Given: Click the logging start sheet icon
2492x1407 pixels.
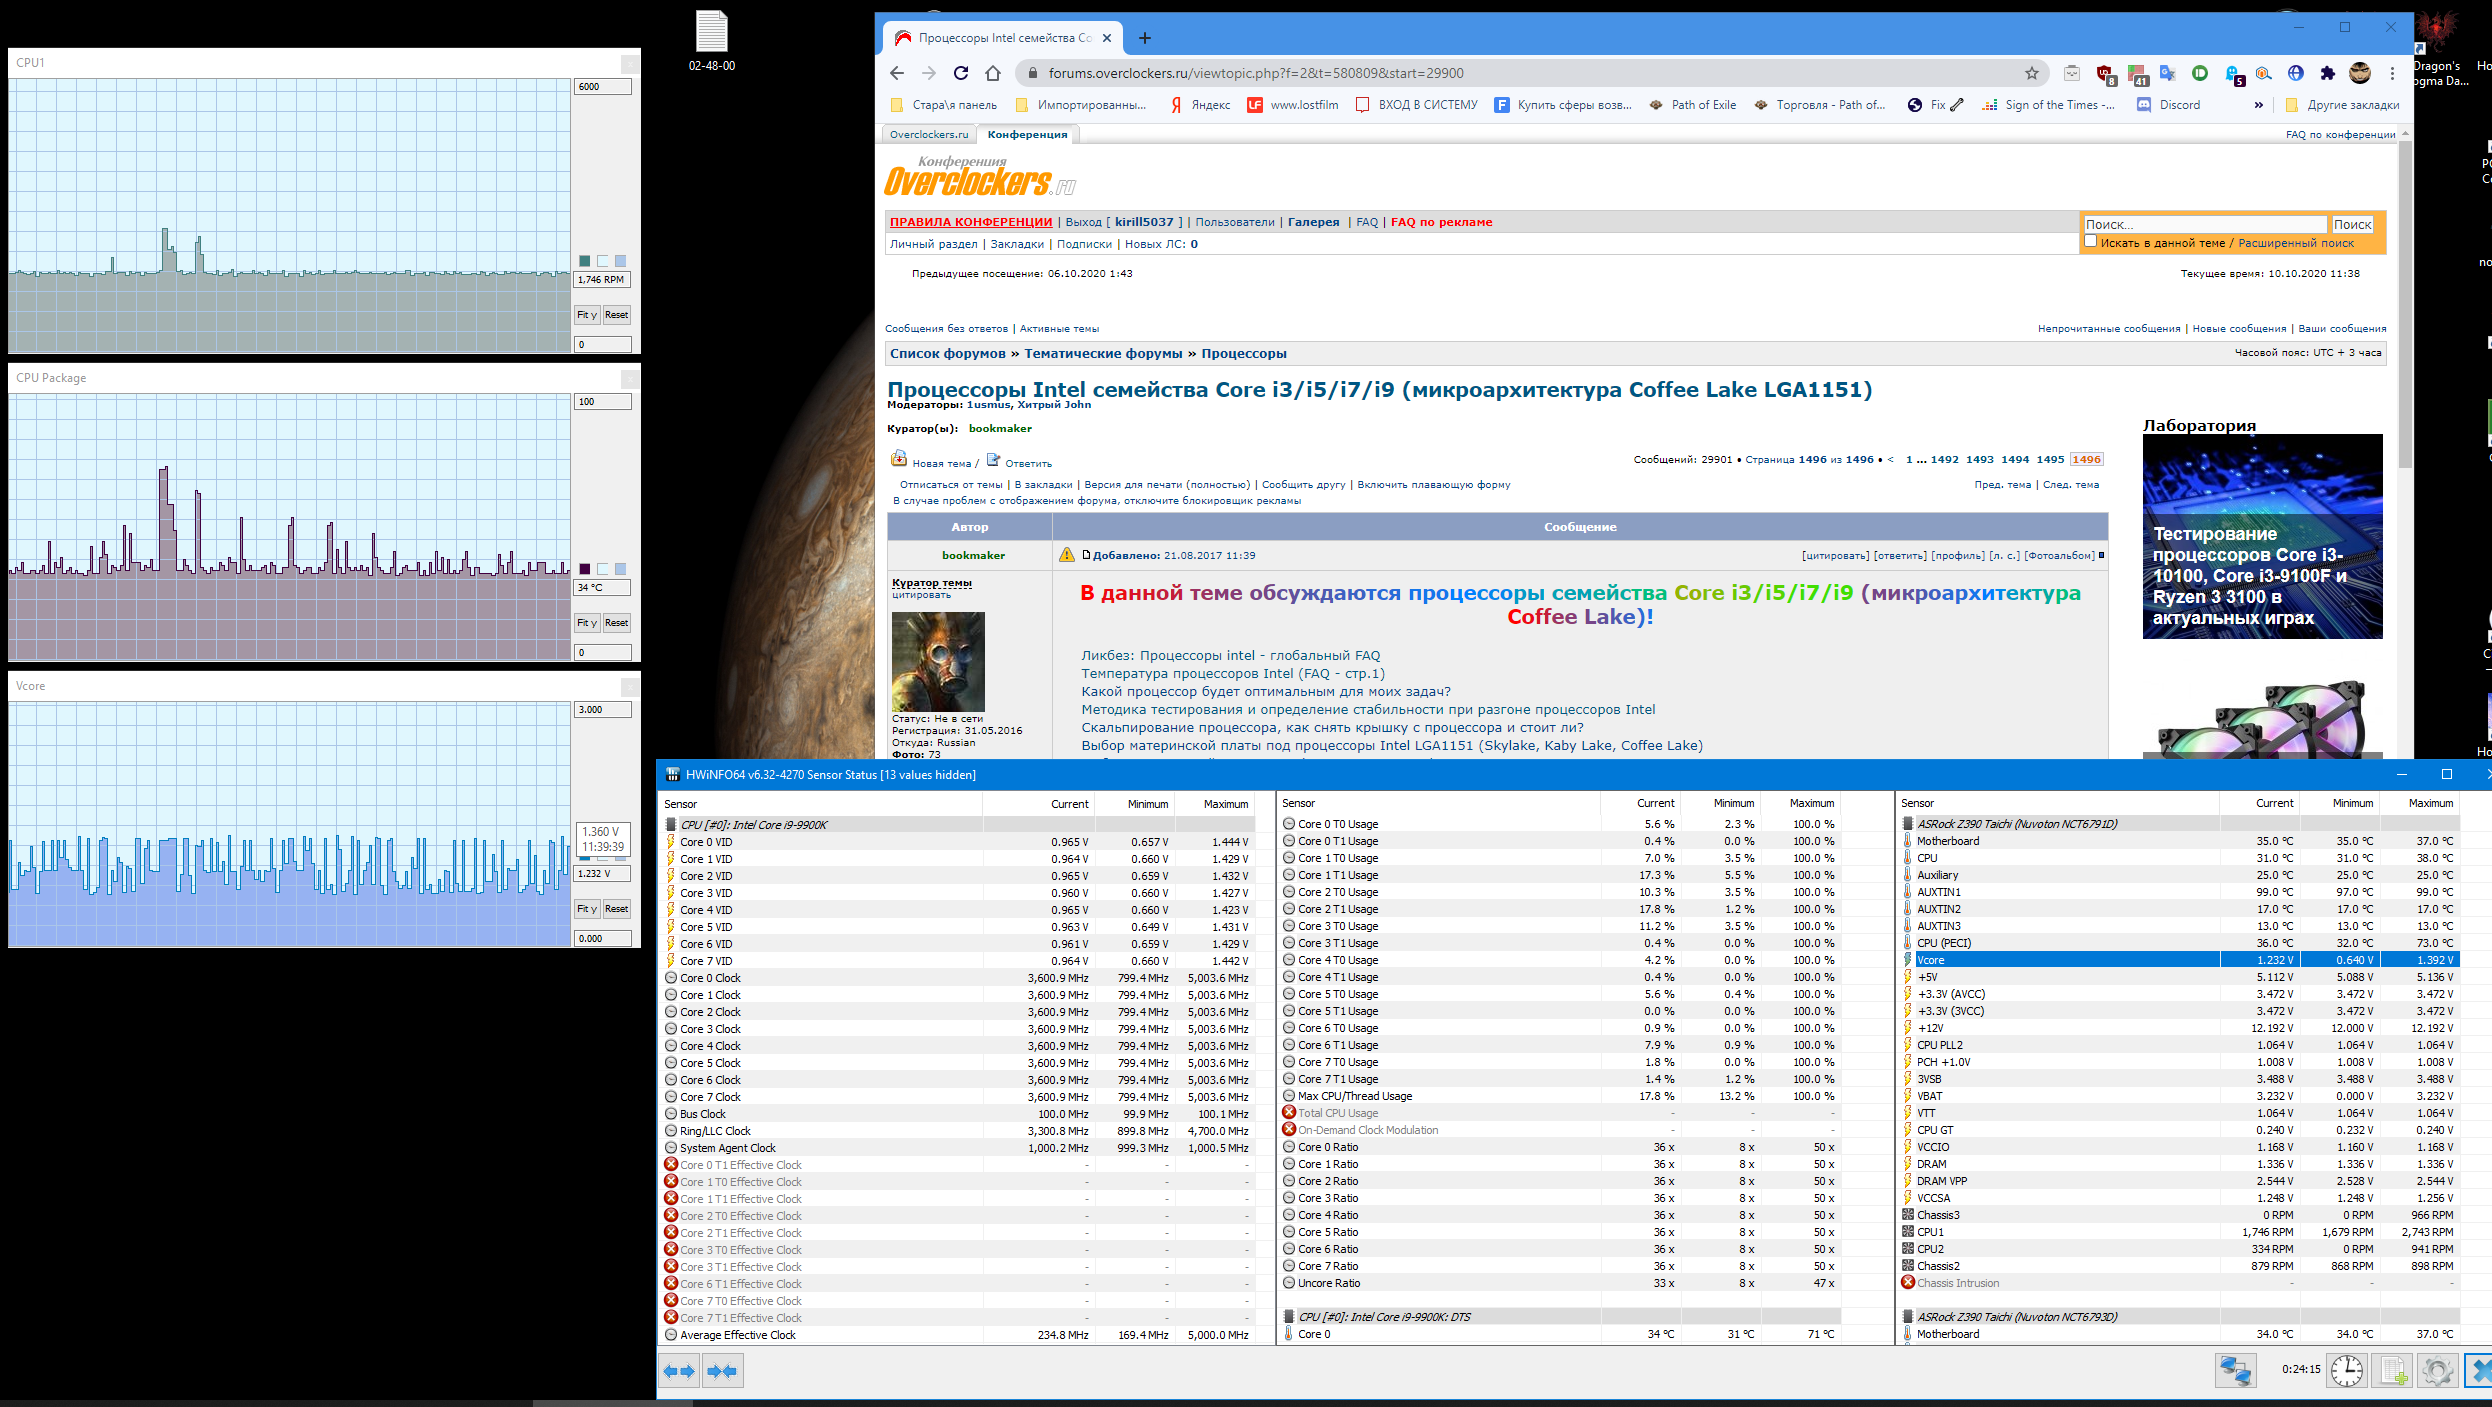Looking at the screenshot, I should tap(2393, 1370).
